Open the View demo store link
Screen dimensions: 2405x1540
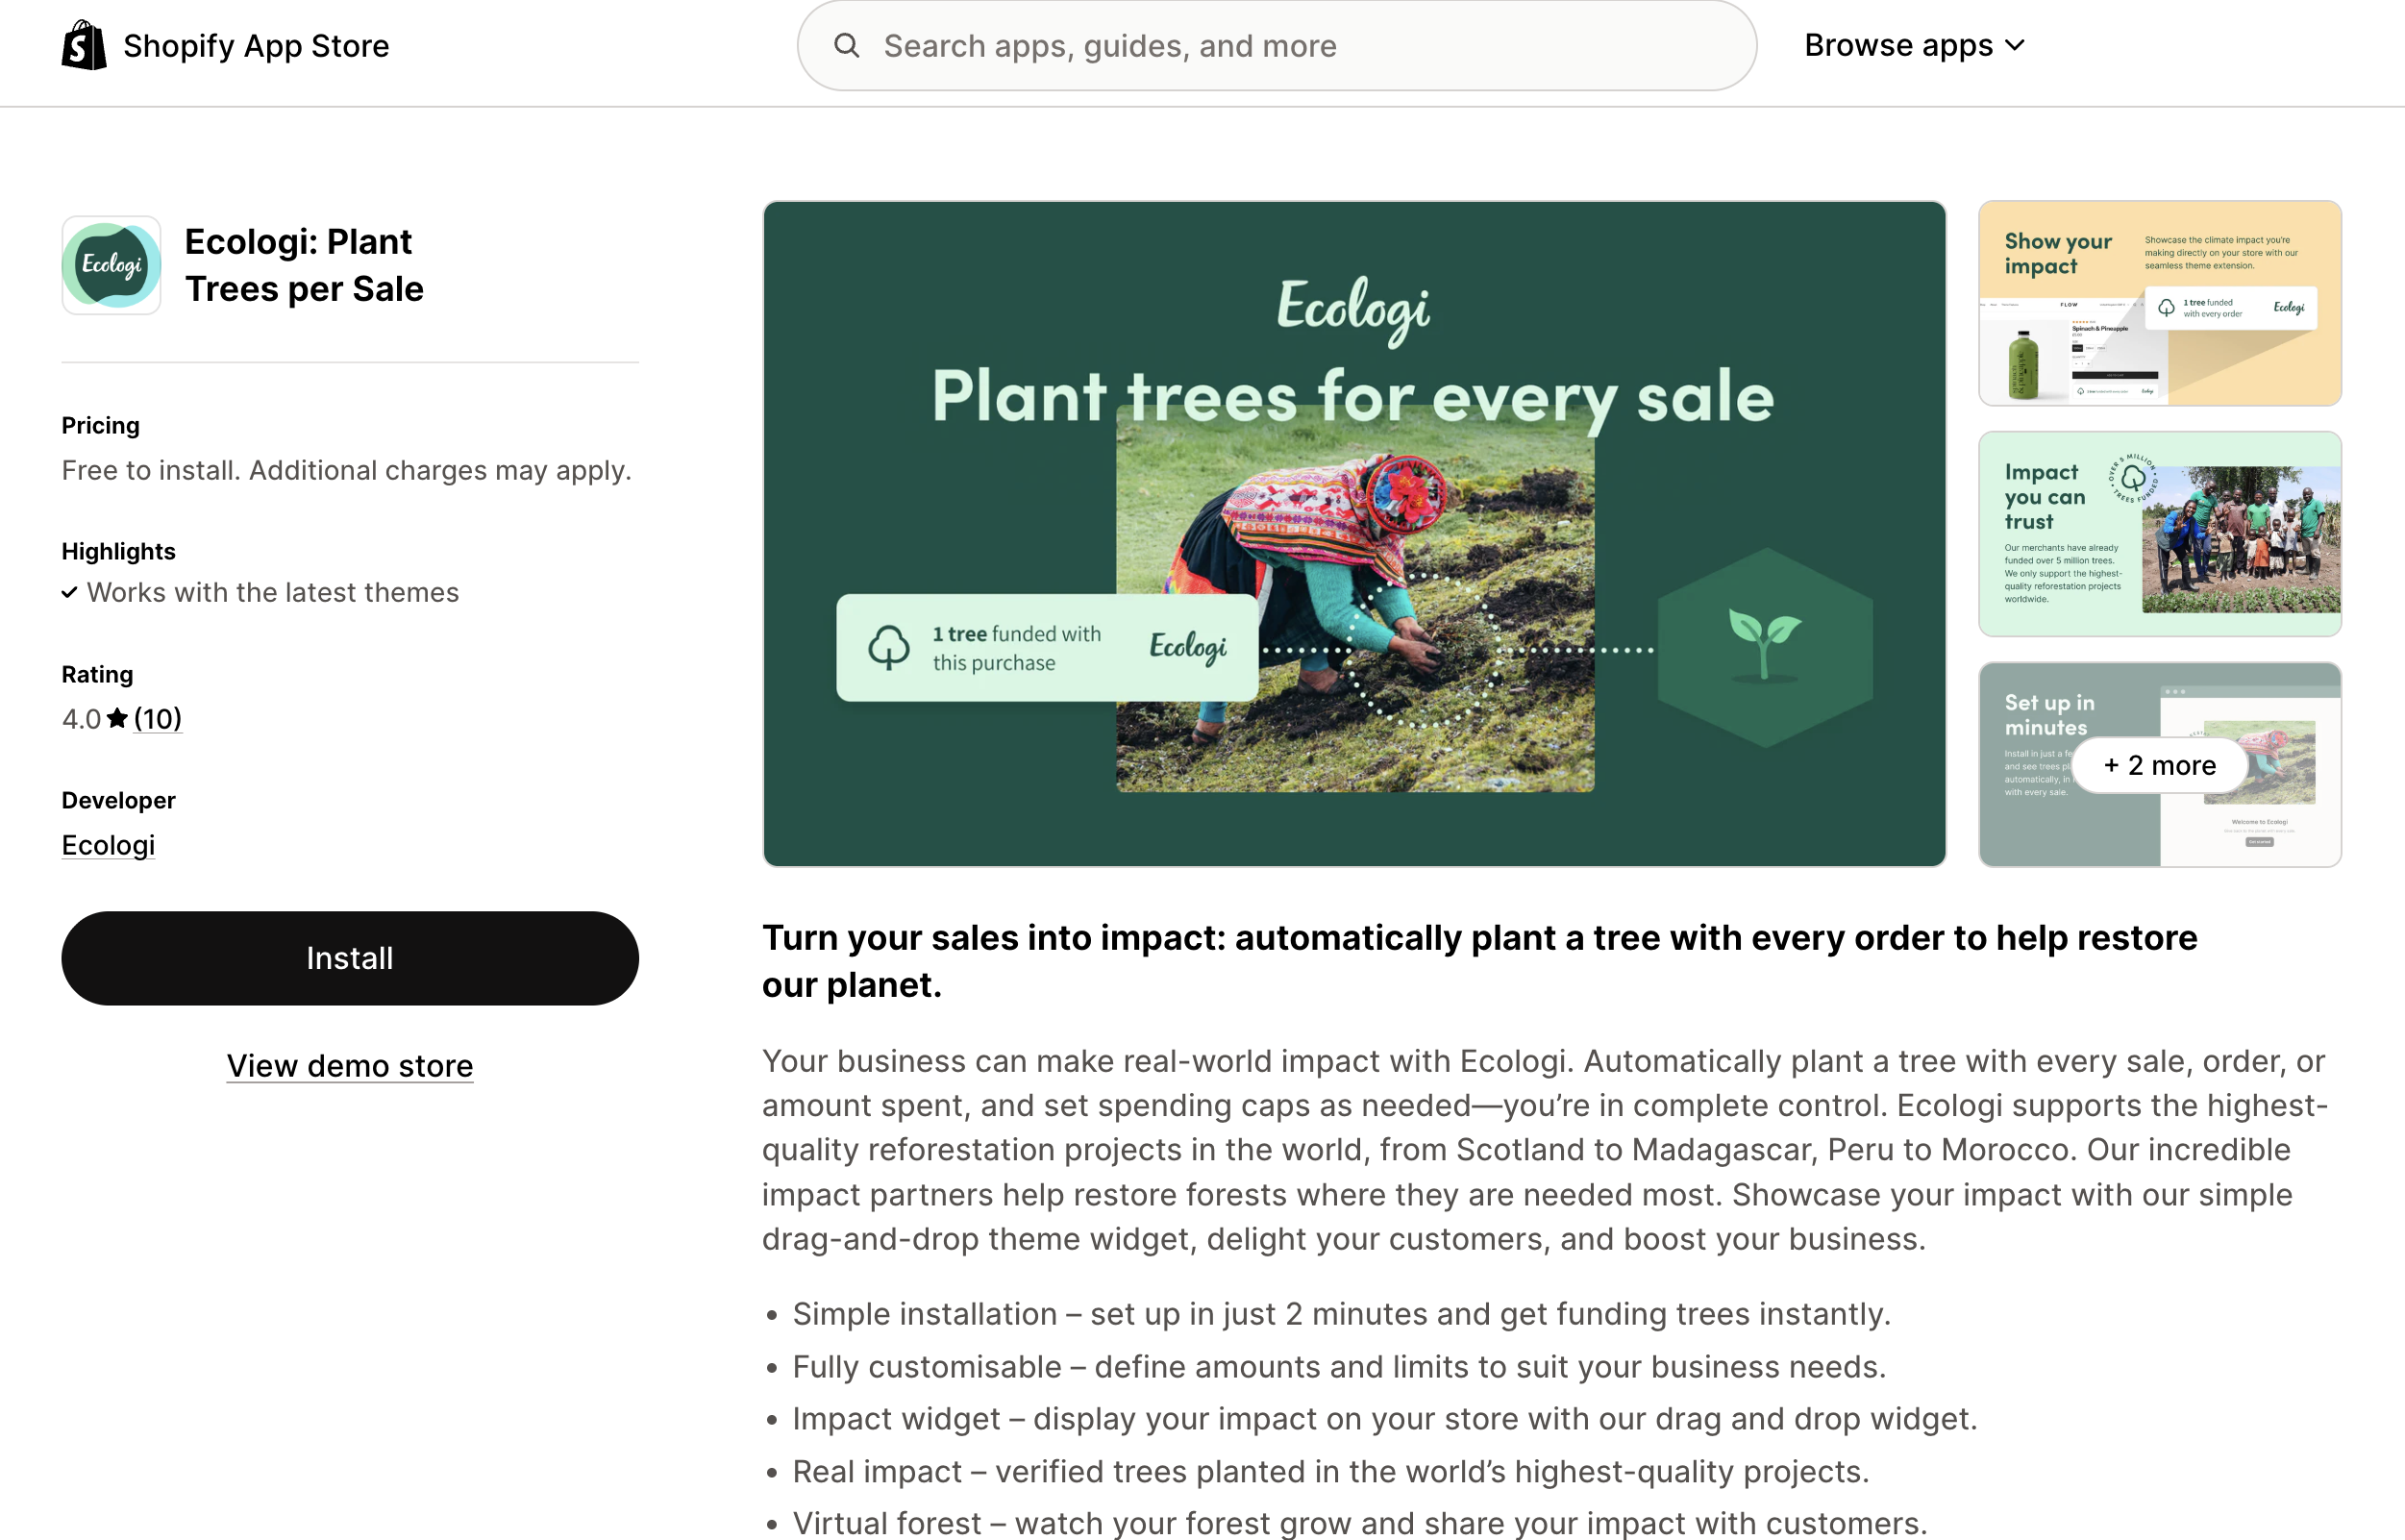350,1066
